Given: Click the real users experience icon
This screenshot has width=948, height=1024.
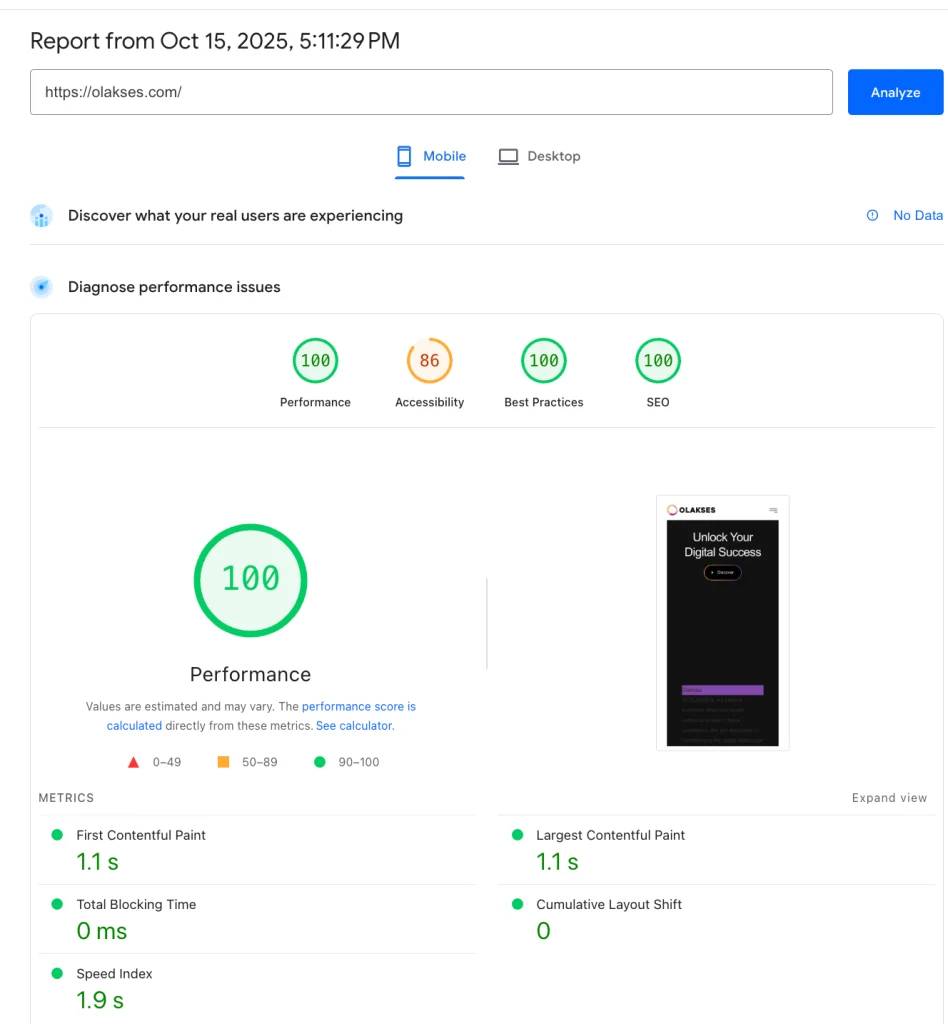Looking at the screenshot, I should click(41, 216).
